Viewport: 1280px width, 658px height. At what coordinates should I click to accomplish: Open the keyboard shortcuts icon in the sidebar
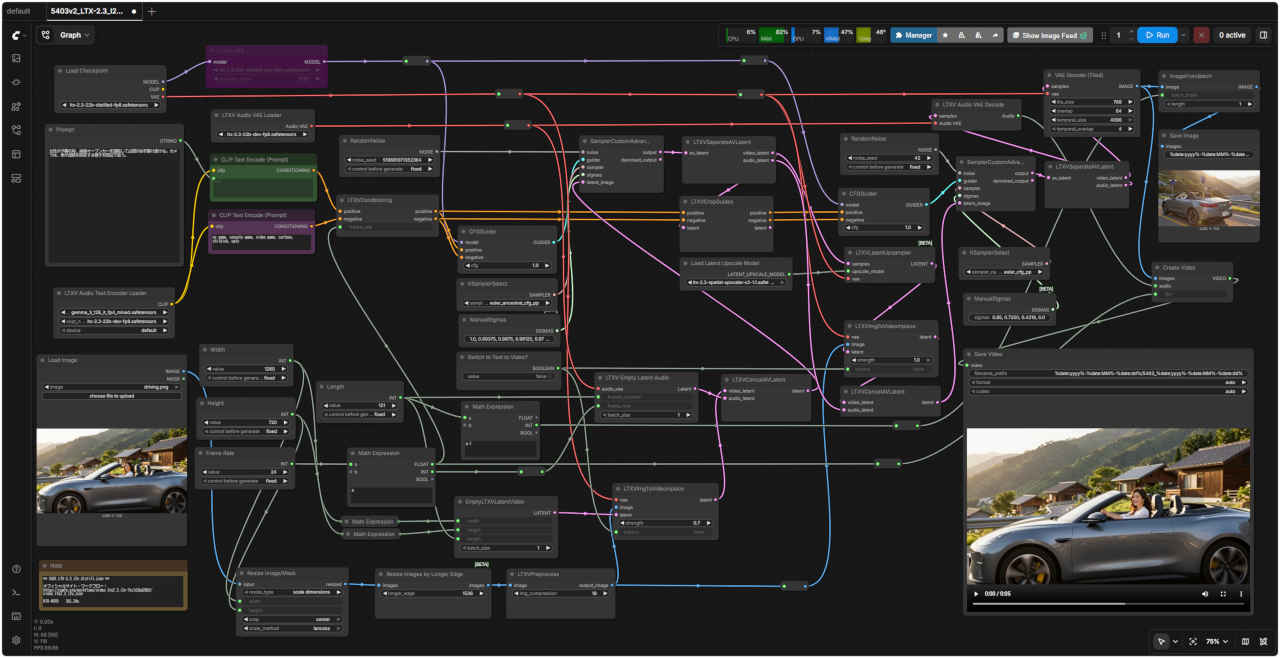[x=16, y=617]
